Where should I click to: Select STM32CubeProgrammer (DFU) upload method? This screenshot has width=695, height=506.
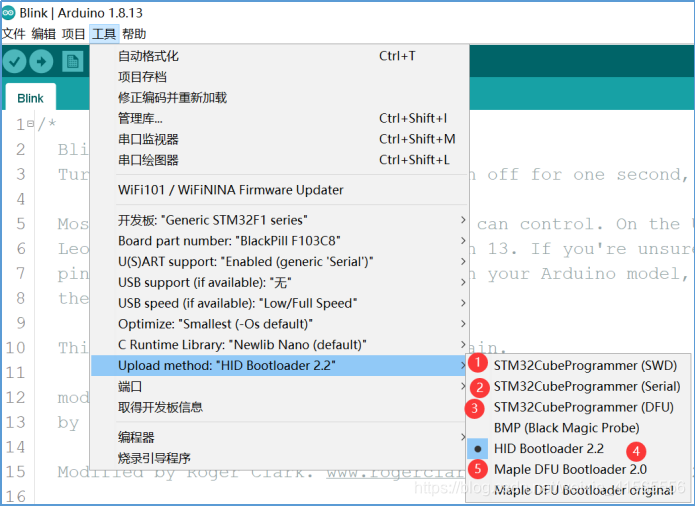tap(578, 407)
